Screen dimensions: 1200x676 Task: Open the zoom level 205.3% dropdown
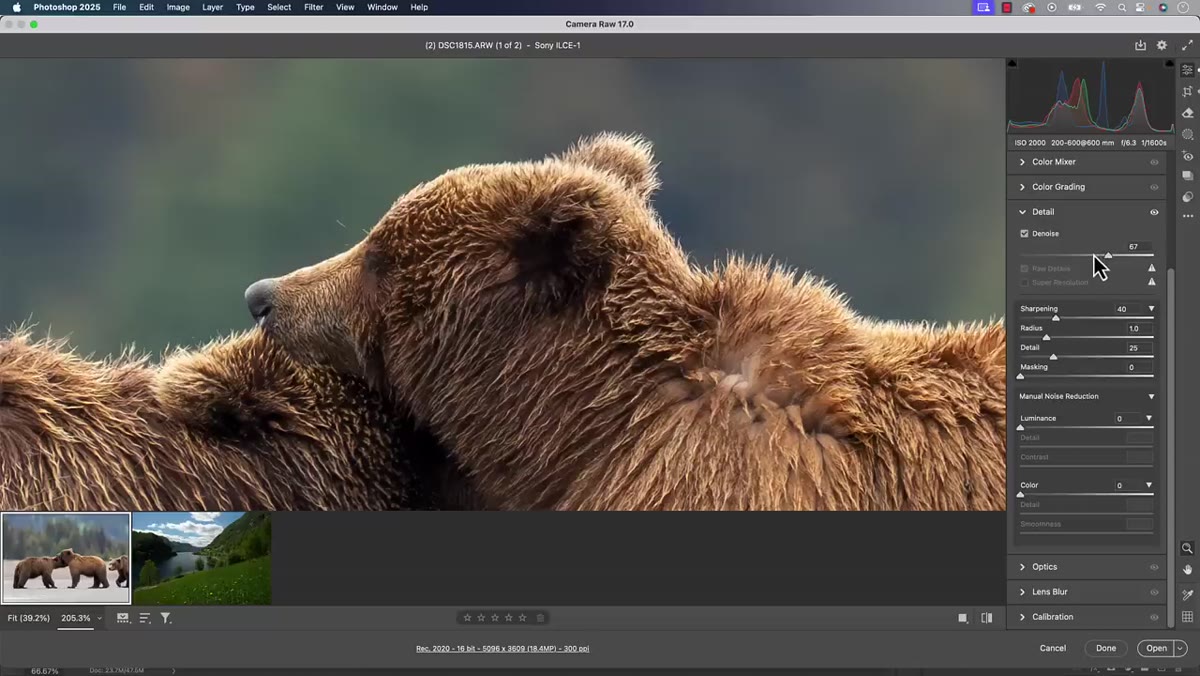[x=81, y=618]
